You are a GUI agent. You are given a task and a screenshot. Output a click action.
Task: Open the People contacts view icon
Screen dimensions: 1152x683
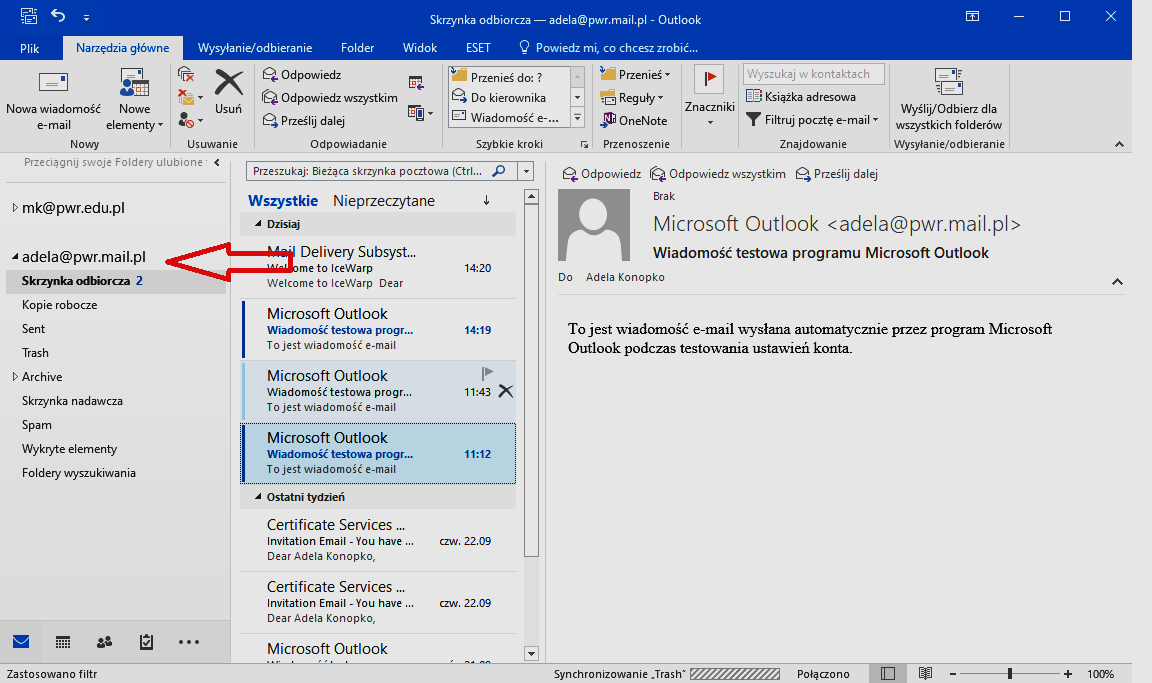click(x=104, y=642)
